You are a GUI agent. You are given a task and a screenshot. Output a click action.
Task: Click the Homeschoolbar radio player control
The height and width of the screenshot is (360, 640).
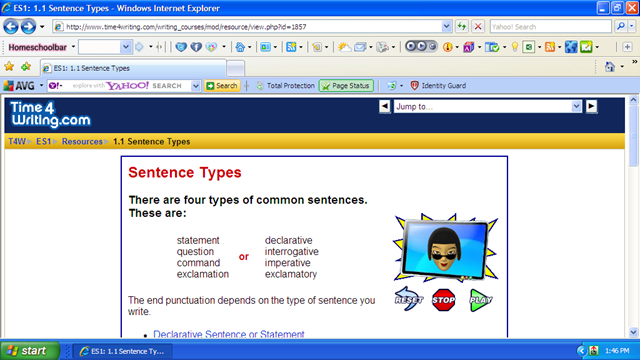[421, 47]
